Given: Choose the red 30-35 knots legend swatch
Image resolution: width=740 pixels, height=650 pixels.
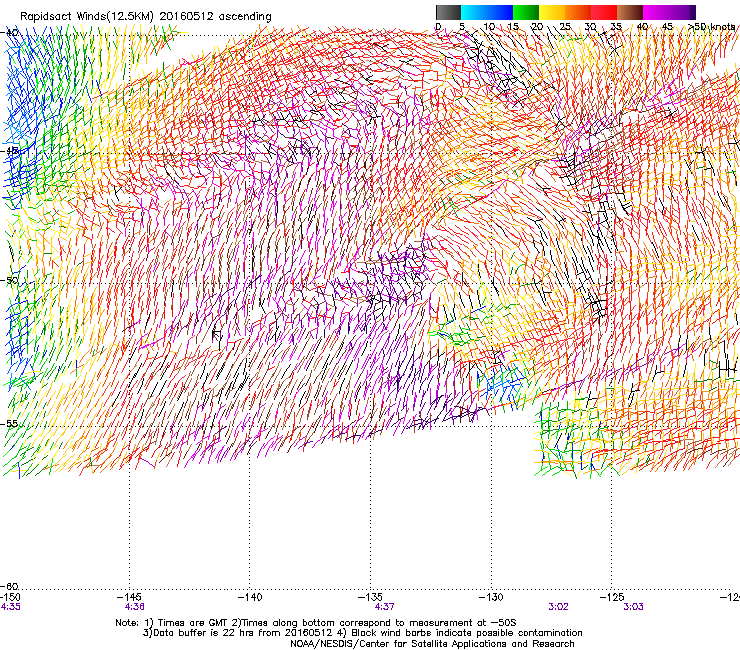Looking at the screenshot, I should pyautogui.click(x=604, y=12).
